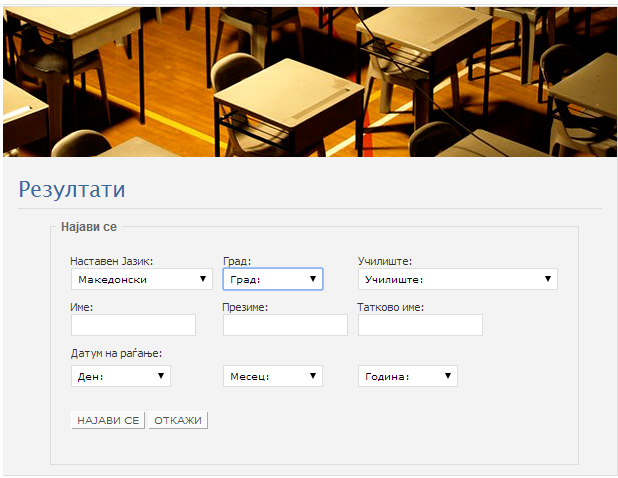Click into the Име text field
Viewport: 618px width, 478px height.
pos(133,325)
